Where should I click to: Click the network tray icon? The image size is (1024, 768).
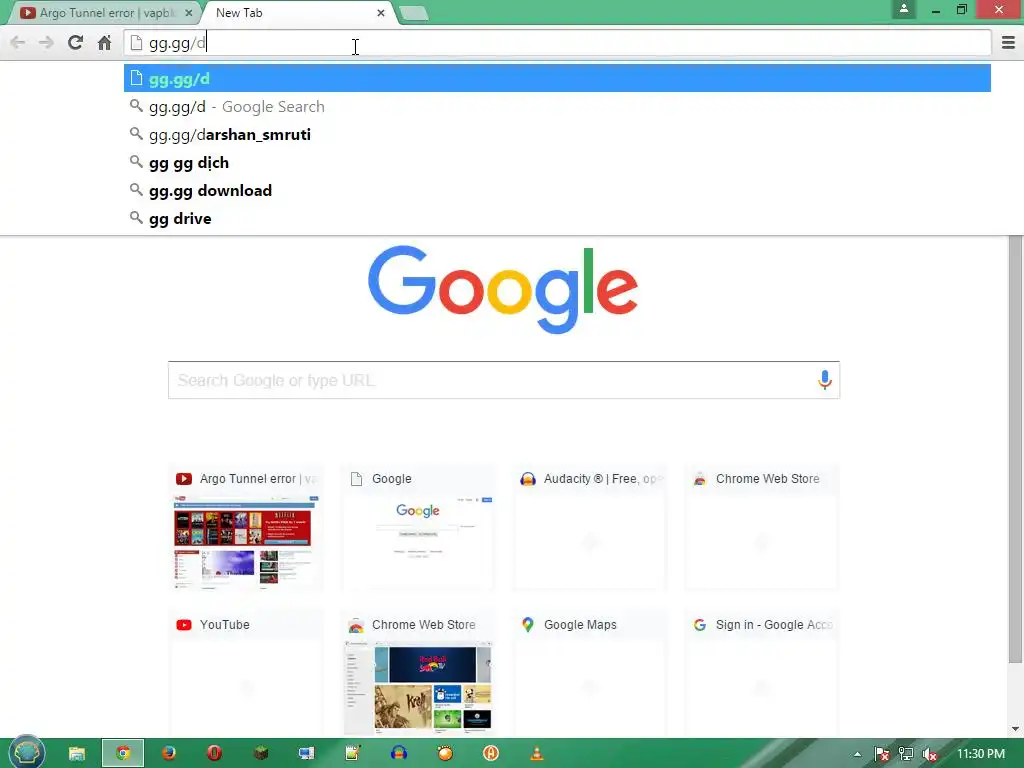point(906,754)
